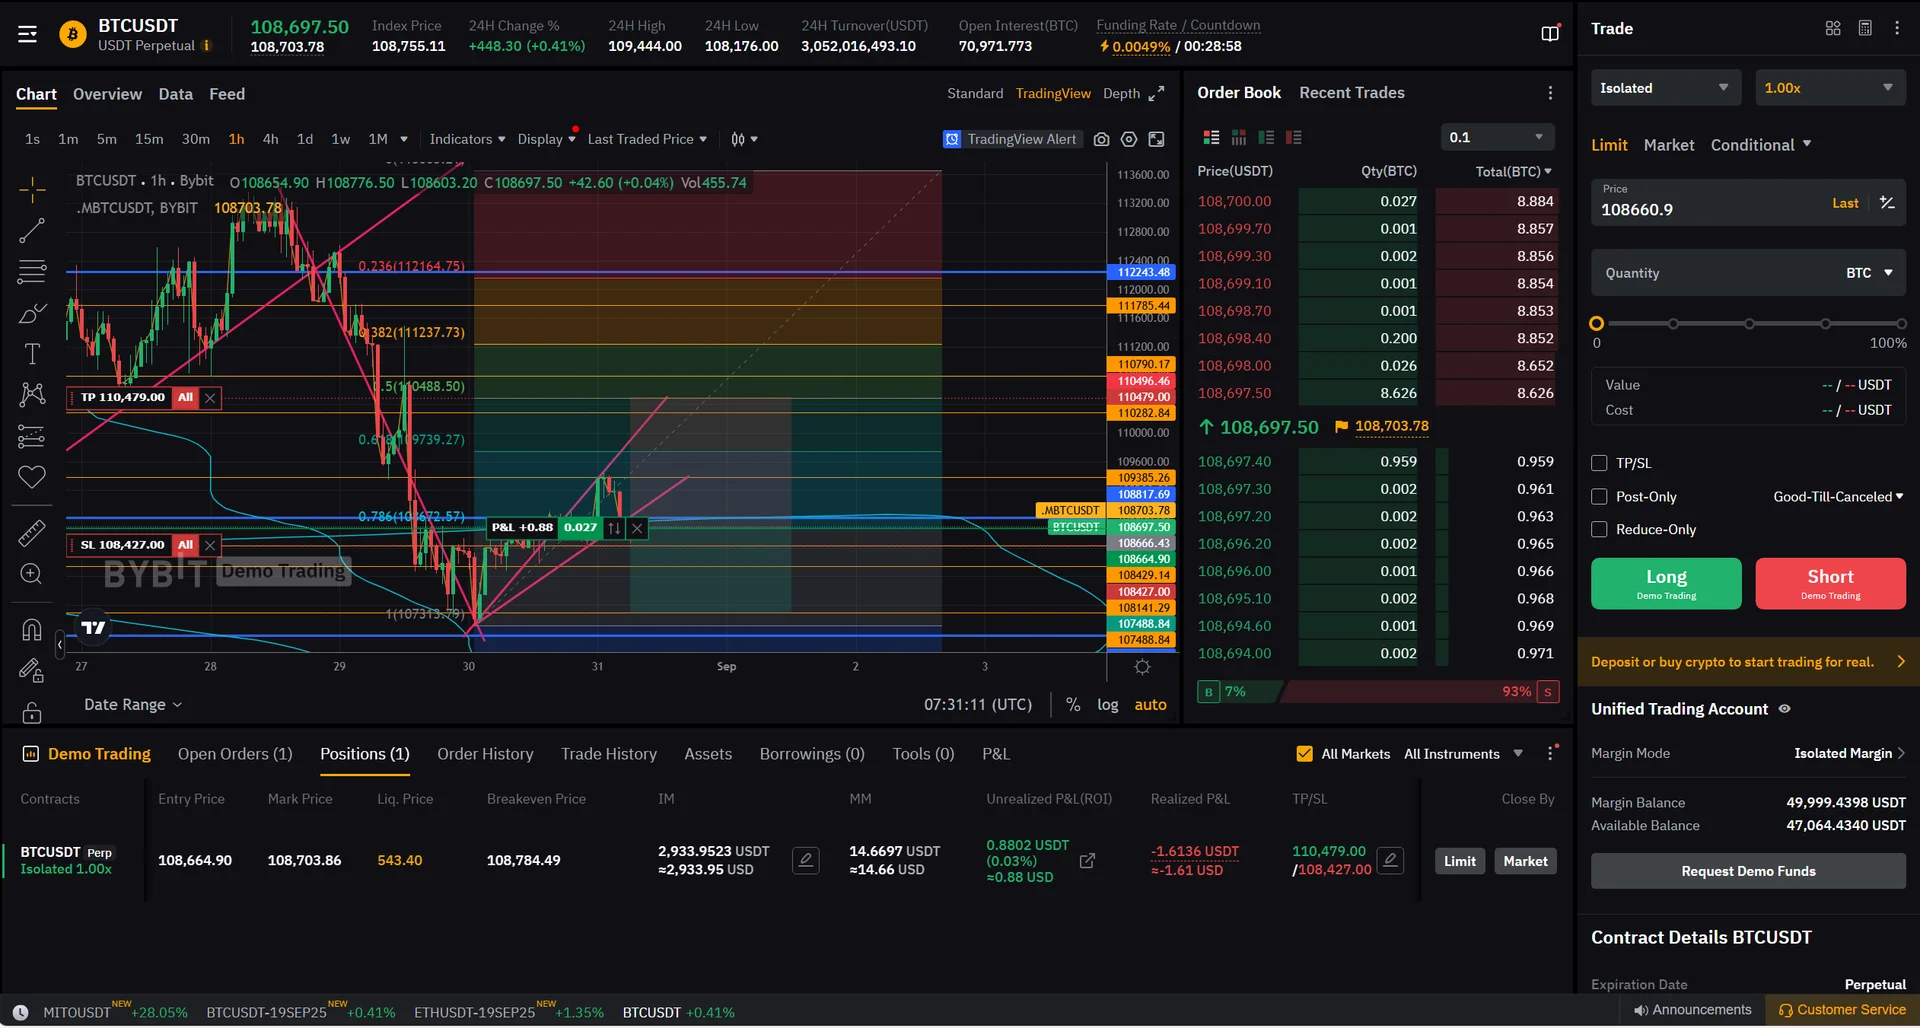The width and height of the screenshot is (1920, 1028).
Task: Toggle log scale on chart
Action: tap(1107, 705)
